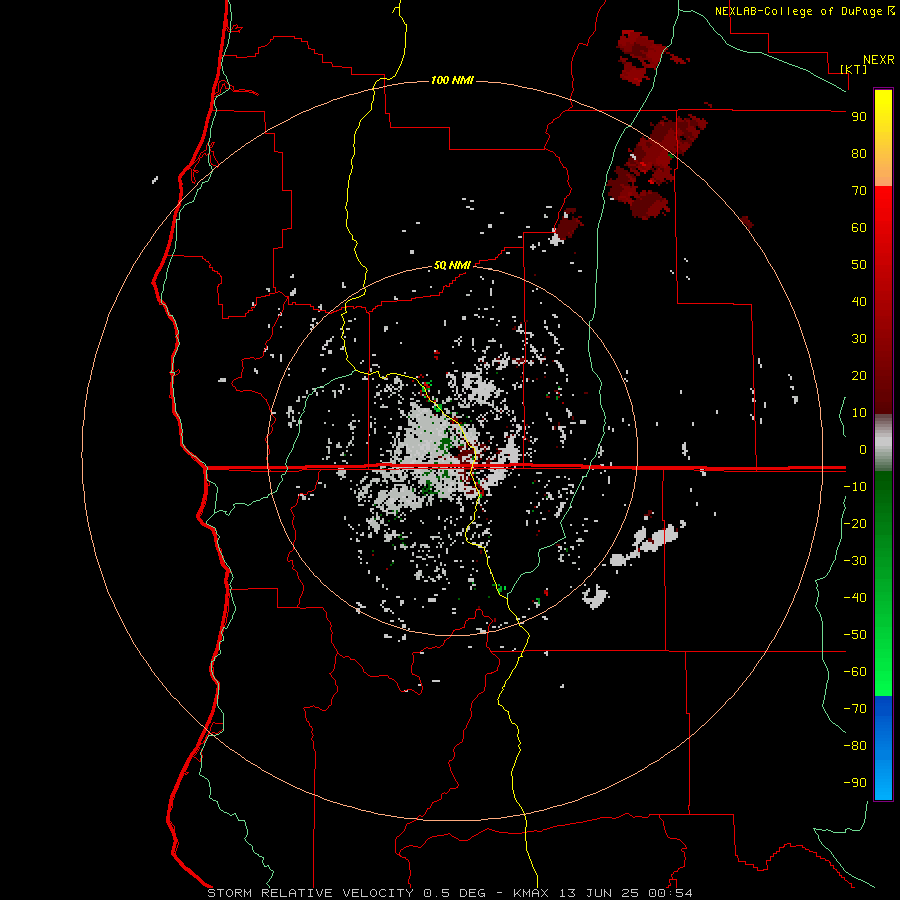This screenshot has width=900, height=900.
Task: Click the -80 value on velocity scale
Action: click(855, 746)
